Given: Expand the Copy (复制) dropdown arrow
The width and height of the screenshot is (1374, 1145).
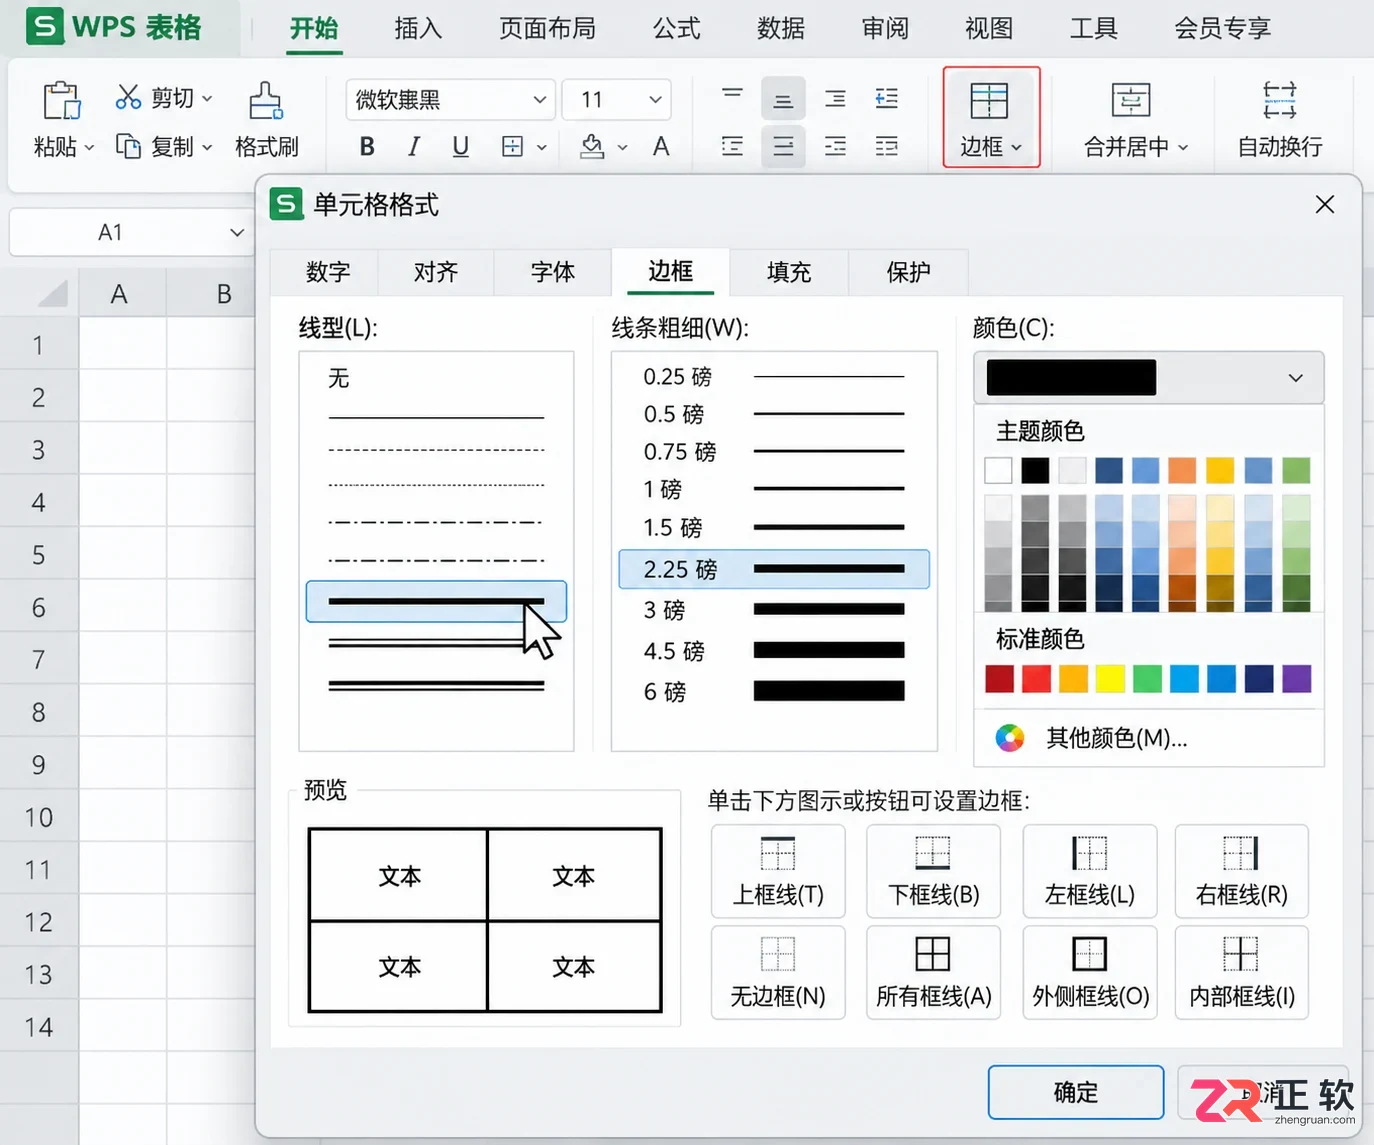Looking at the screenshot, I should tap(207, 147).
